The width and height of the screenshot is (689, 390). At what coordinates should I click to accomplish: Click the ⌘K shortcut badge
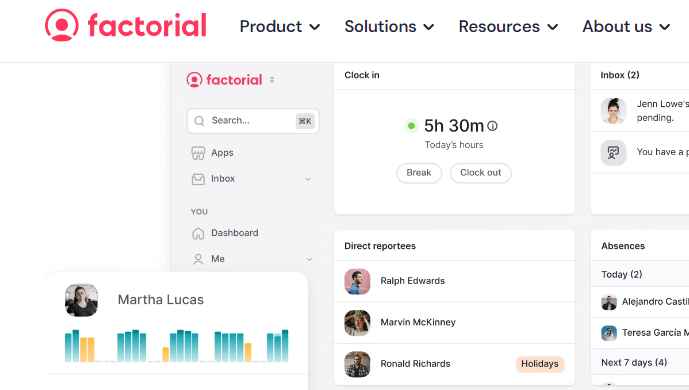tap(305, 121)
